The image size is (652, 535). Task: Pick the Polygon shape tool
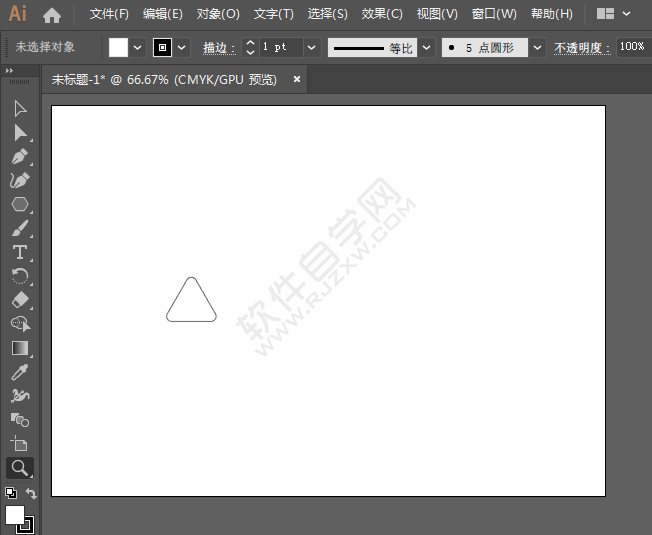tap(20, 204)
